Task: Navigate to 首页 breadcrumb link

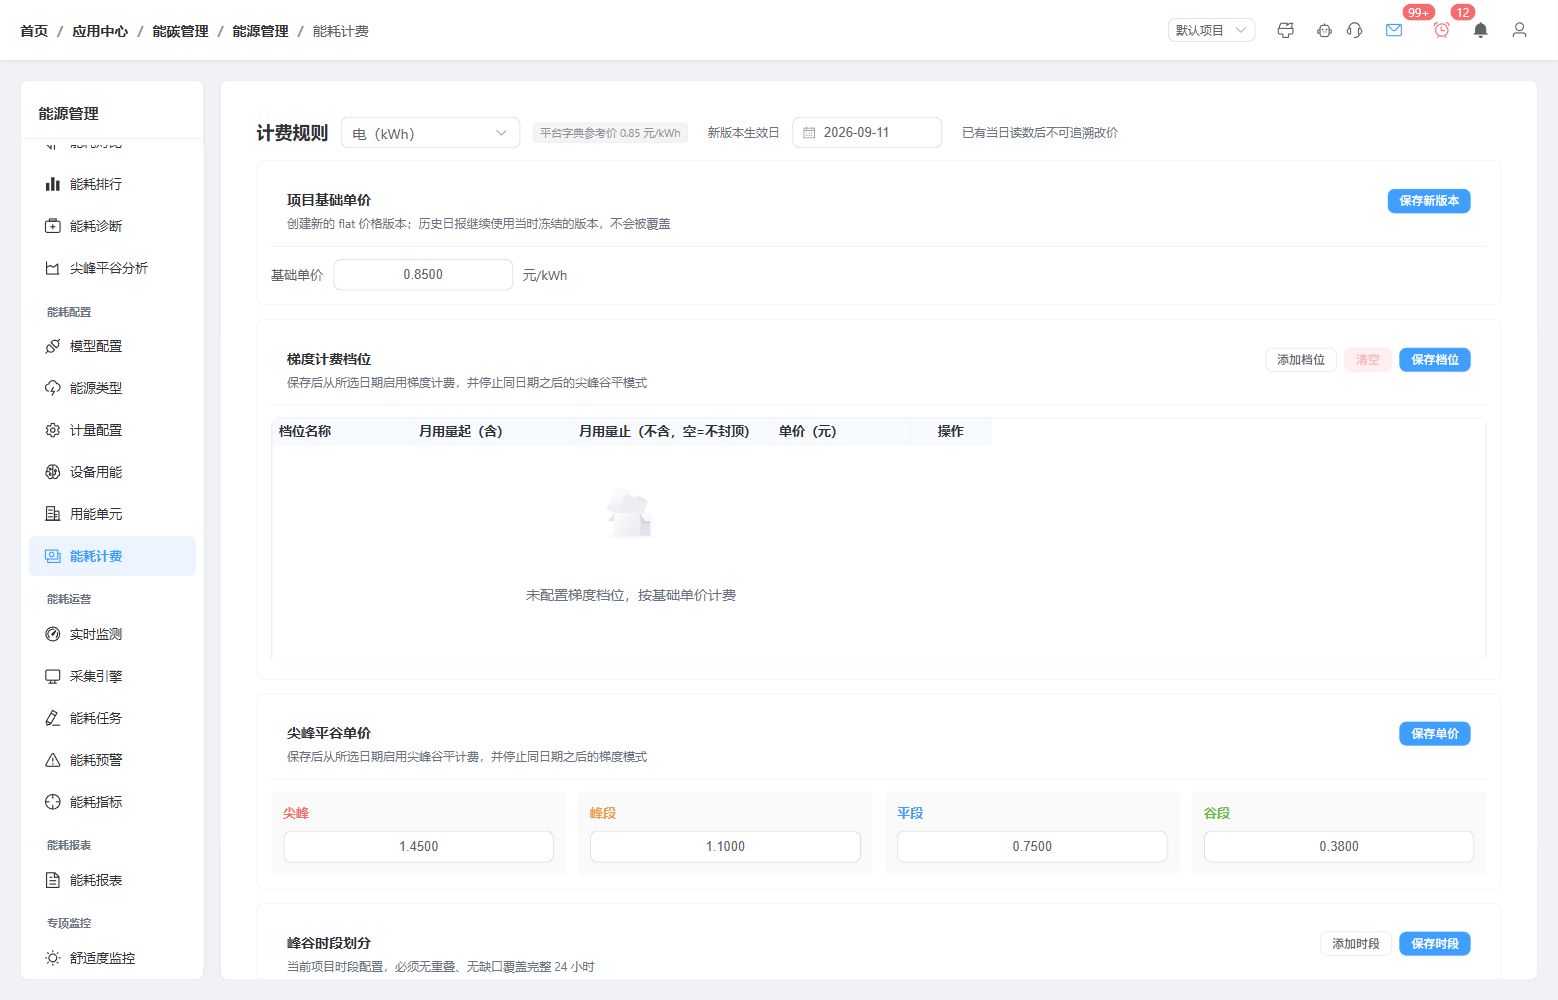Action: (x=34, y=31)
